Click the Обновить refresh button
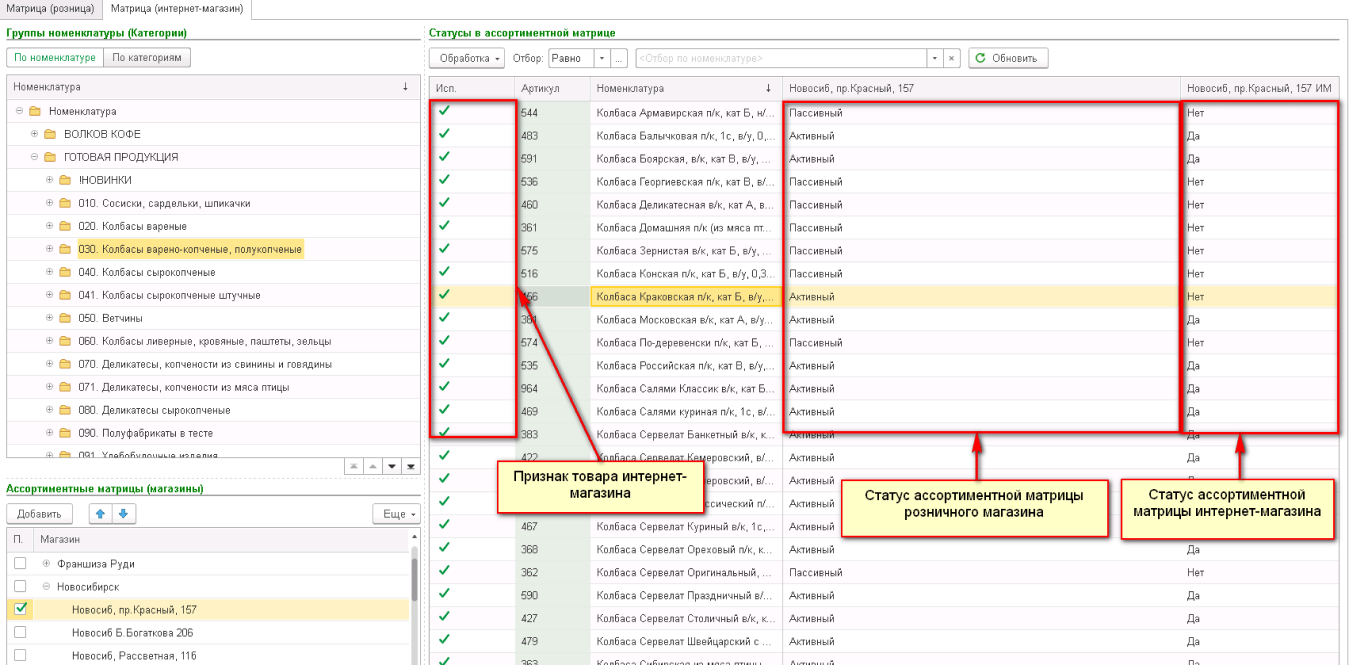This screenshot has width=1349, height=665. [1008, 58]
